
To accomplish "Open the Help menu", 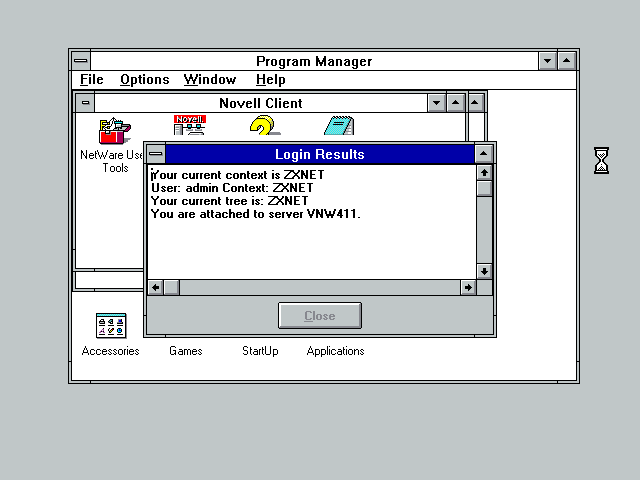I will point(271,80).
